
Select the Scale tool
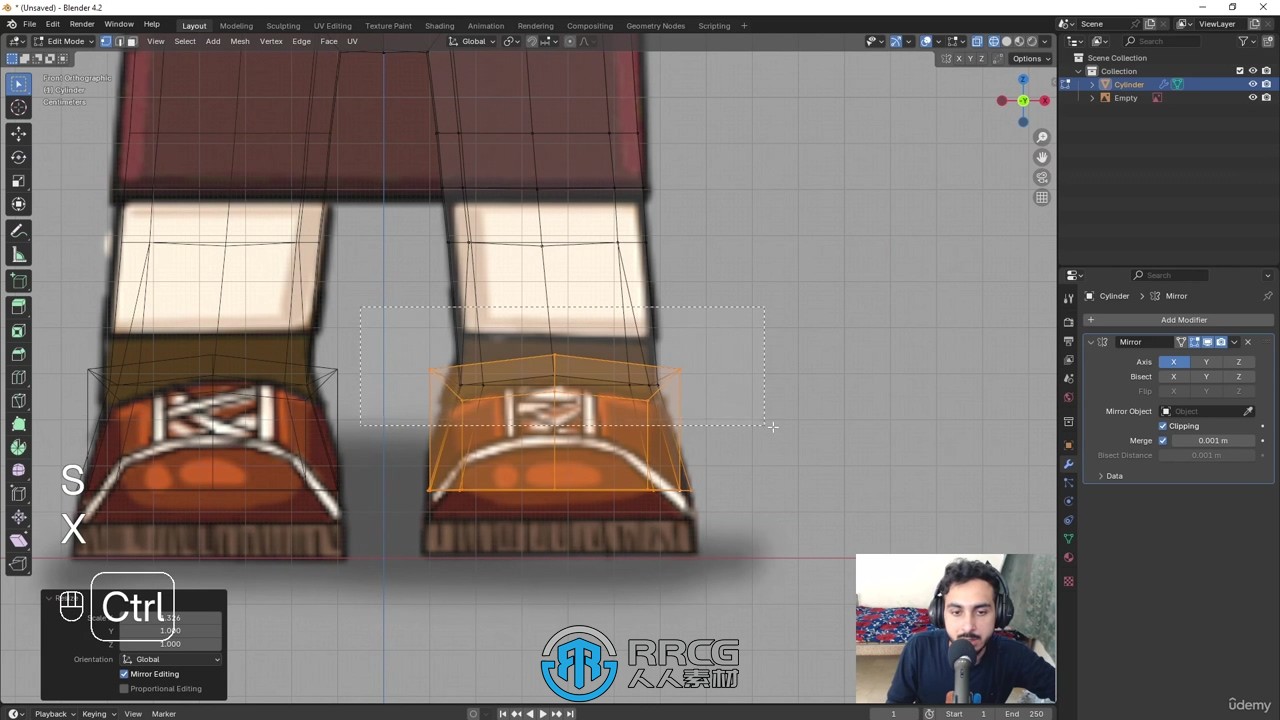point(18,181)
